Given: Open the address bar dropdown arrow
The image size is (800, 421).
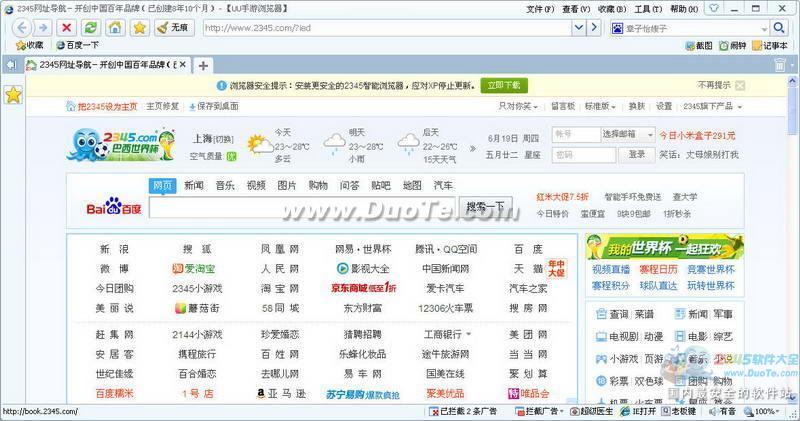Looking at the screenshot, I should (x=579, y=28).
